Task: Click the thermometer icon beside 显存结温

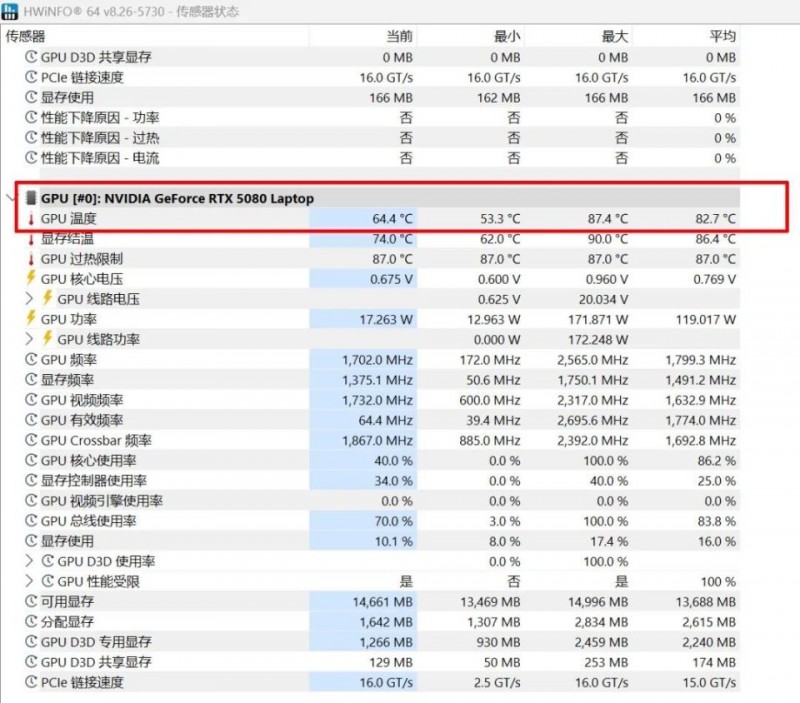Action: tap(31, 239)
